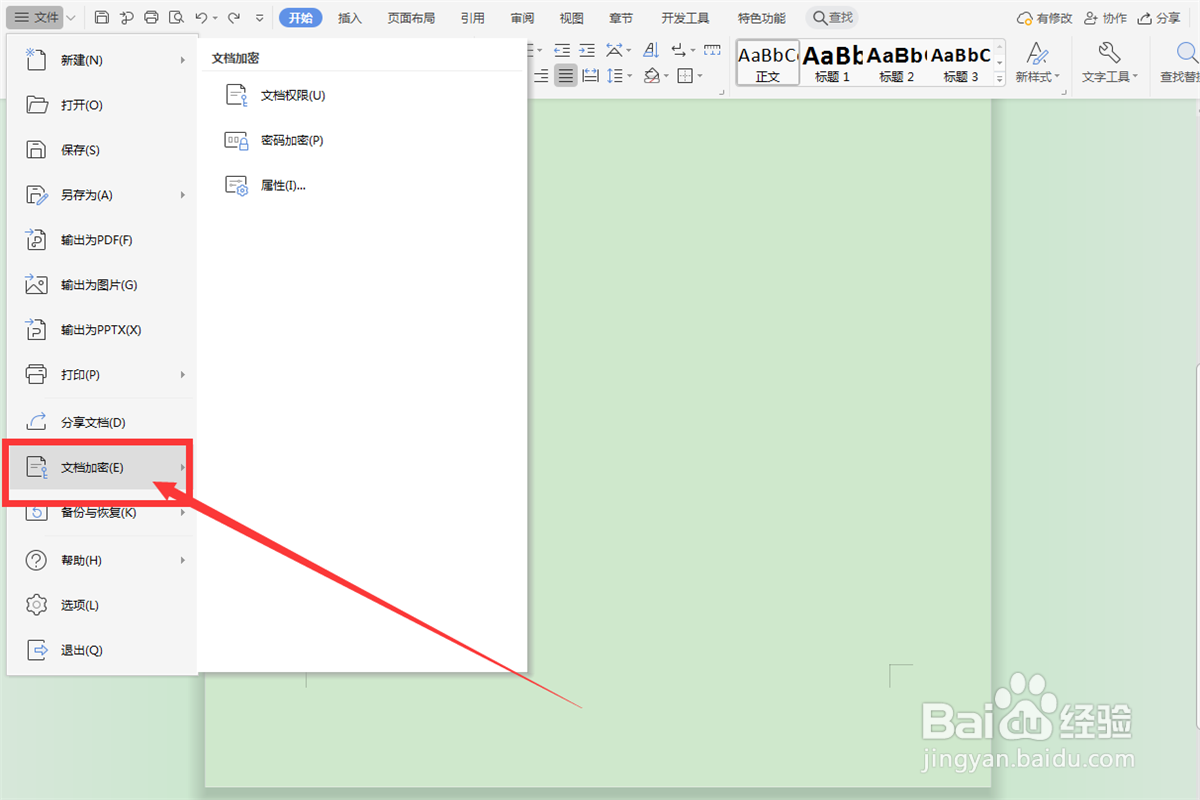1200x800 pixels.
Task: Expand the 另存为(A) submenu arrow
Action: coord(183,195)
